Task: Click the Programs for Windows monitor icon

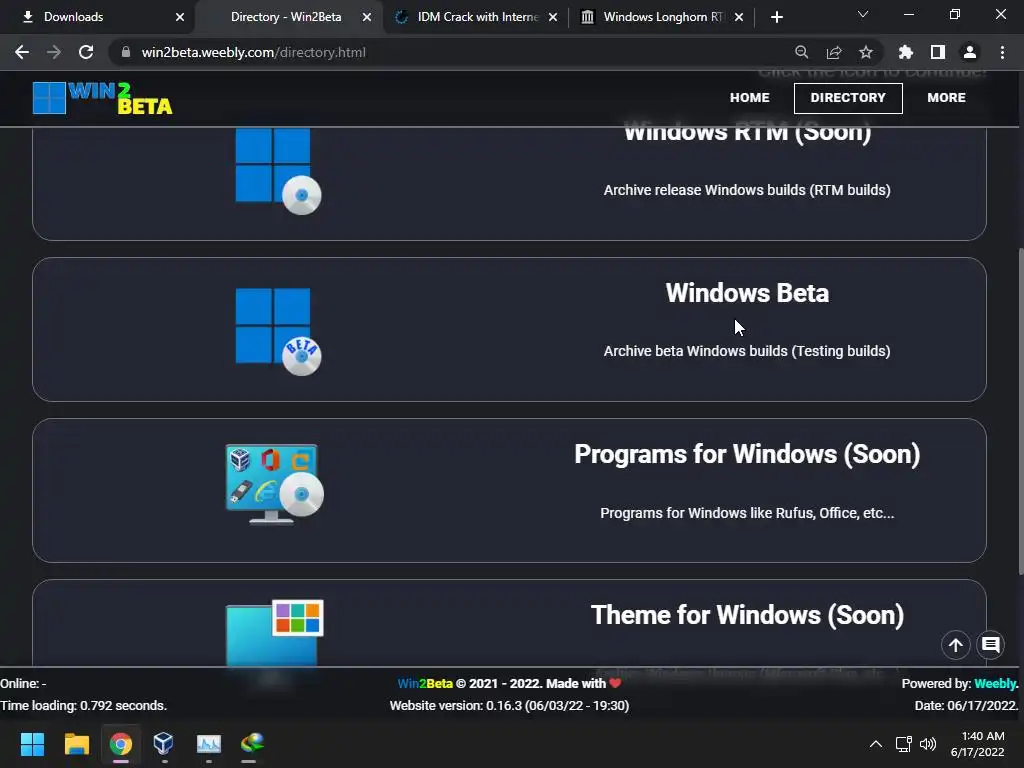Action: click(274, 484)
